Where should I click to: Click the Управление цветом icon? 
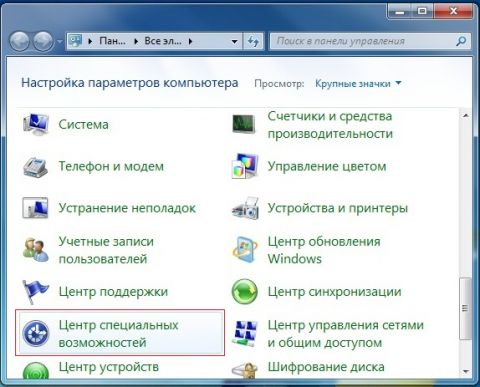245,166
